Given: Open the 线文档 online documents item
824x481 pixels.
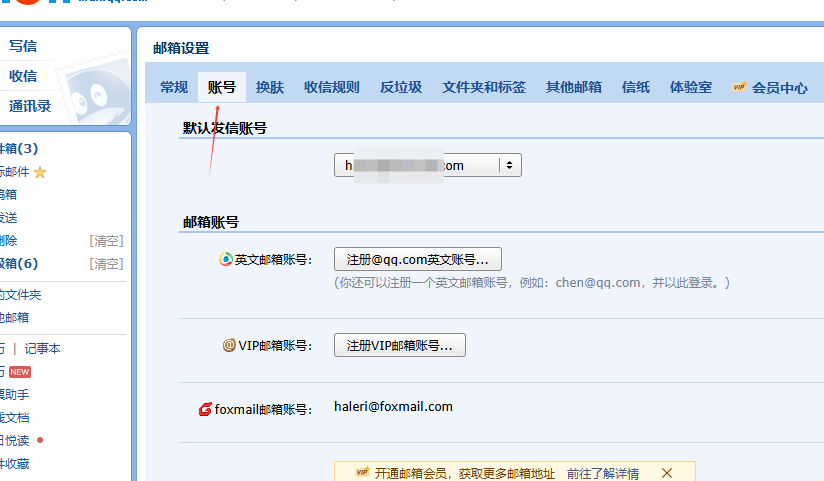Looking at the screenshot, I should (x=14, y=418).
